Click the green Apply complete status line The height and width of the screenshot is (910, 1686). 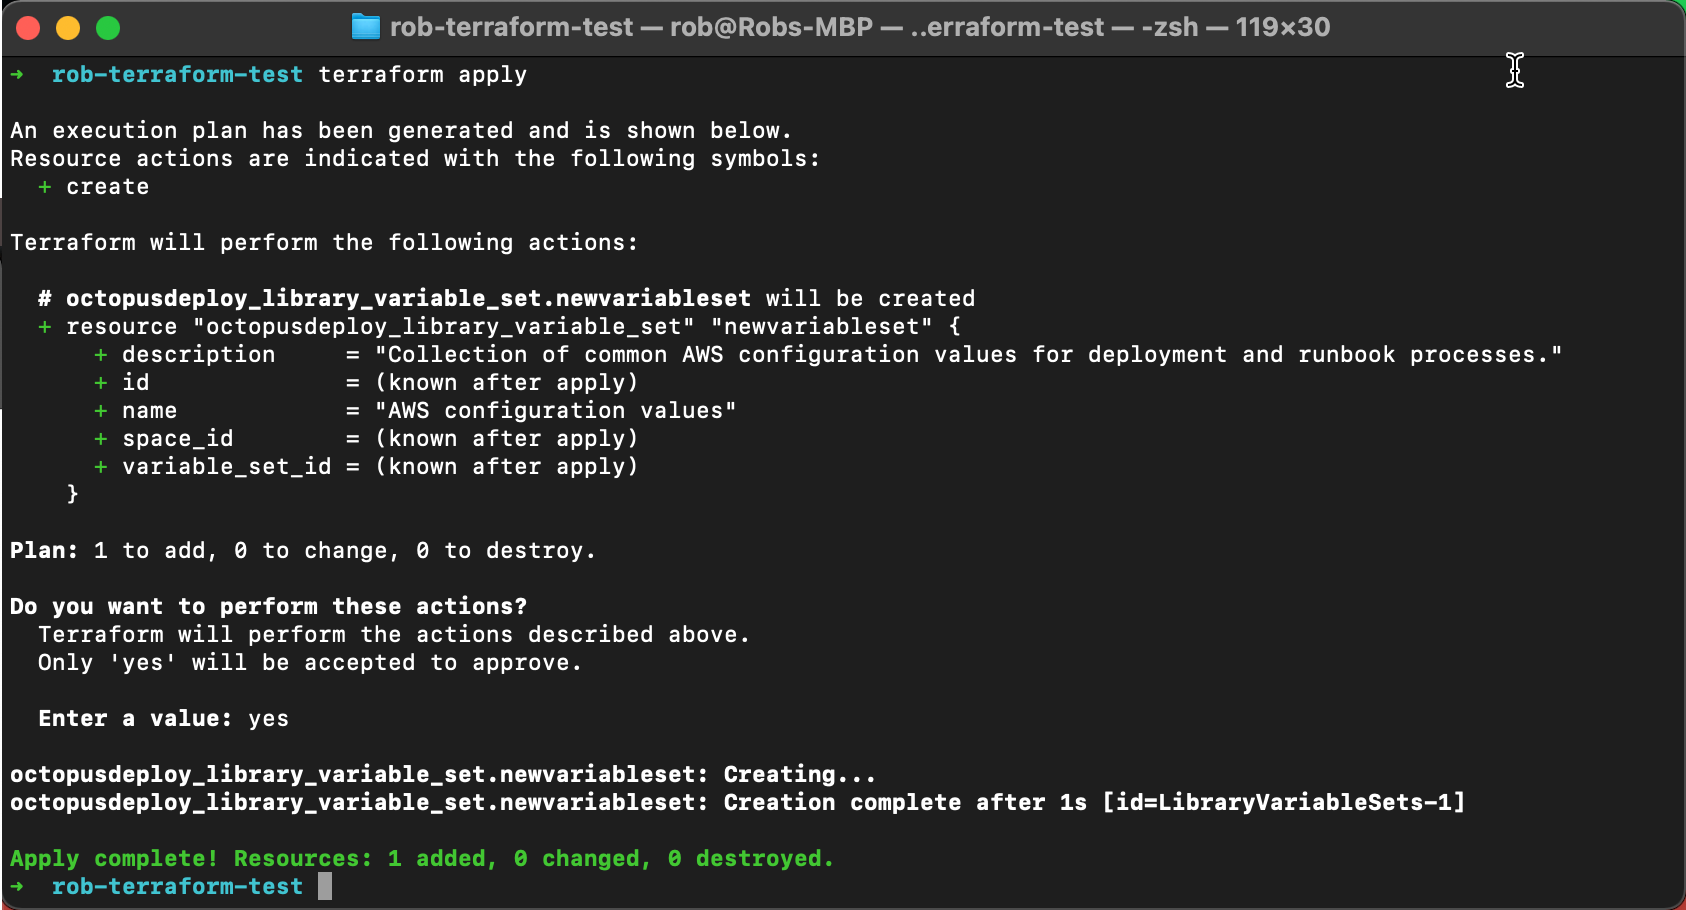(x=420, y=858)
